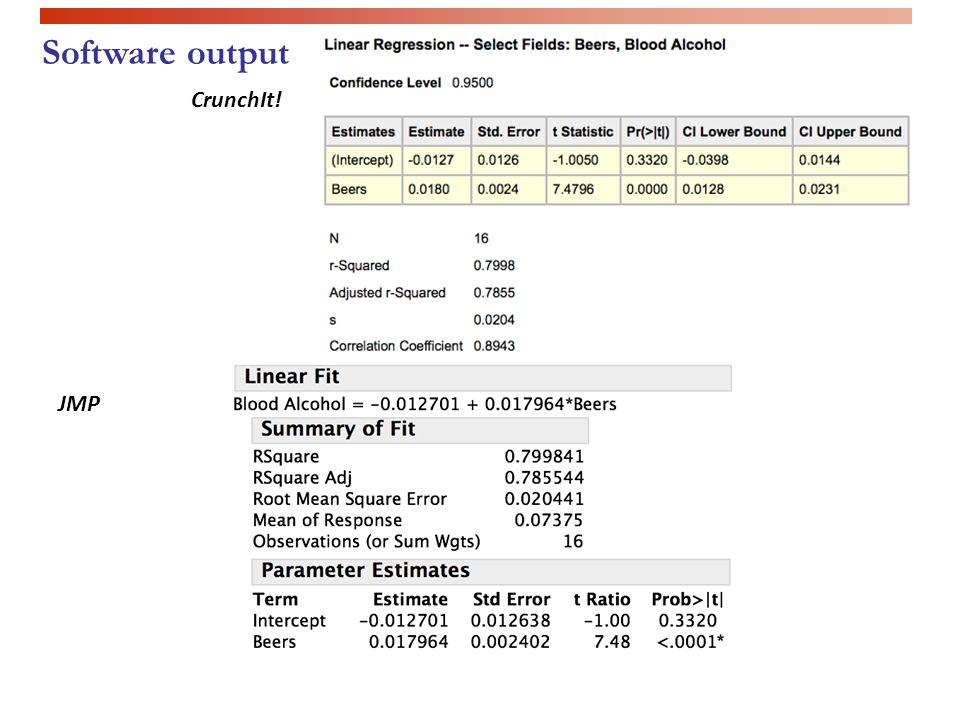Click the upper bound value 0.0231
The image size is (960, 720).
point(819,189)
